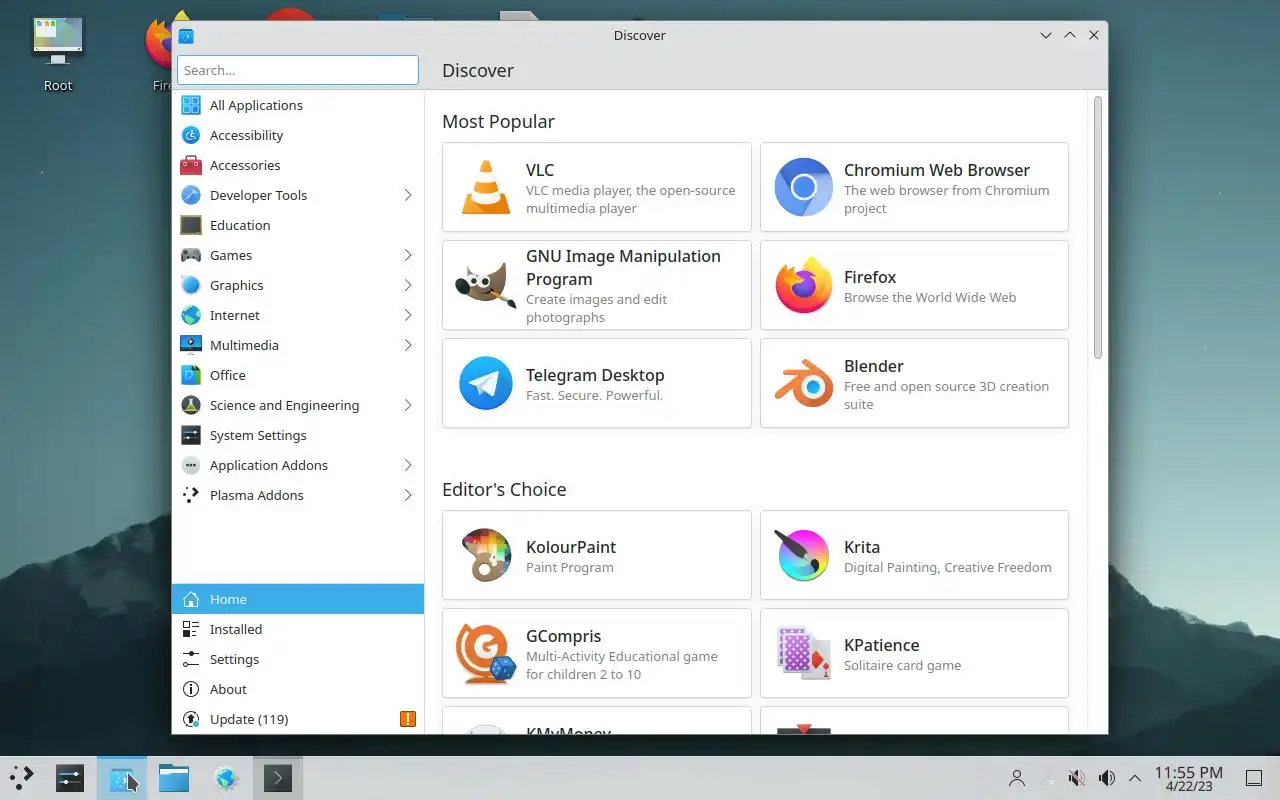Image resolution: width=1280 pixels, height=800 pixels.
Task: Click "Solitaire card game" description
Action: [x=902, y=665]
